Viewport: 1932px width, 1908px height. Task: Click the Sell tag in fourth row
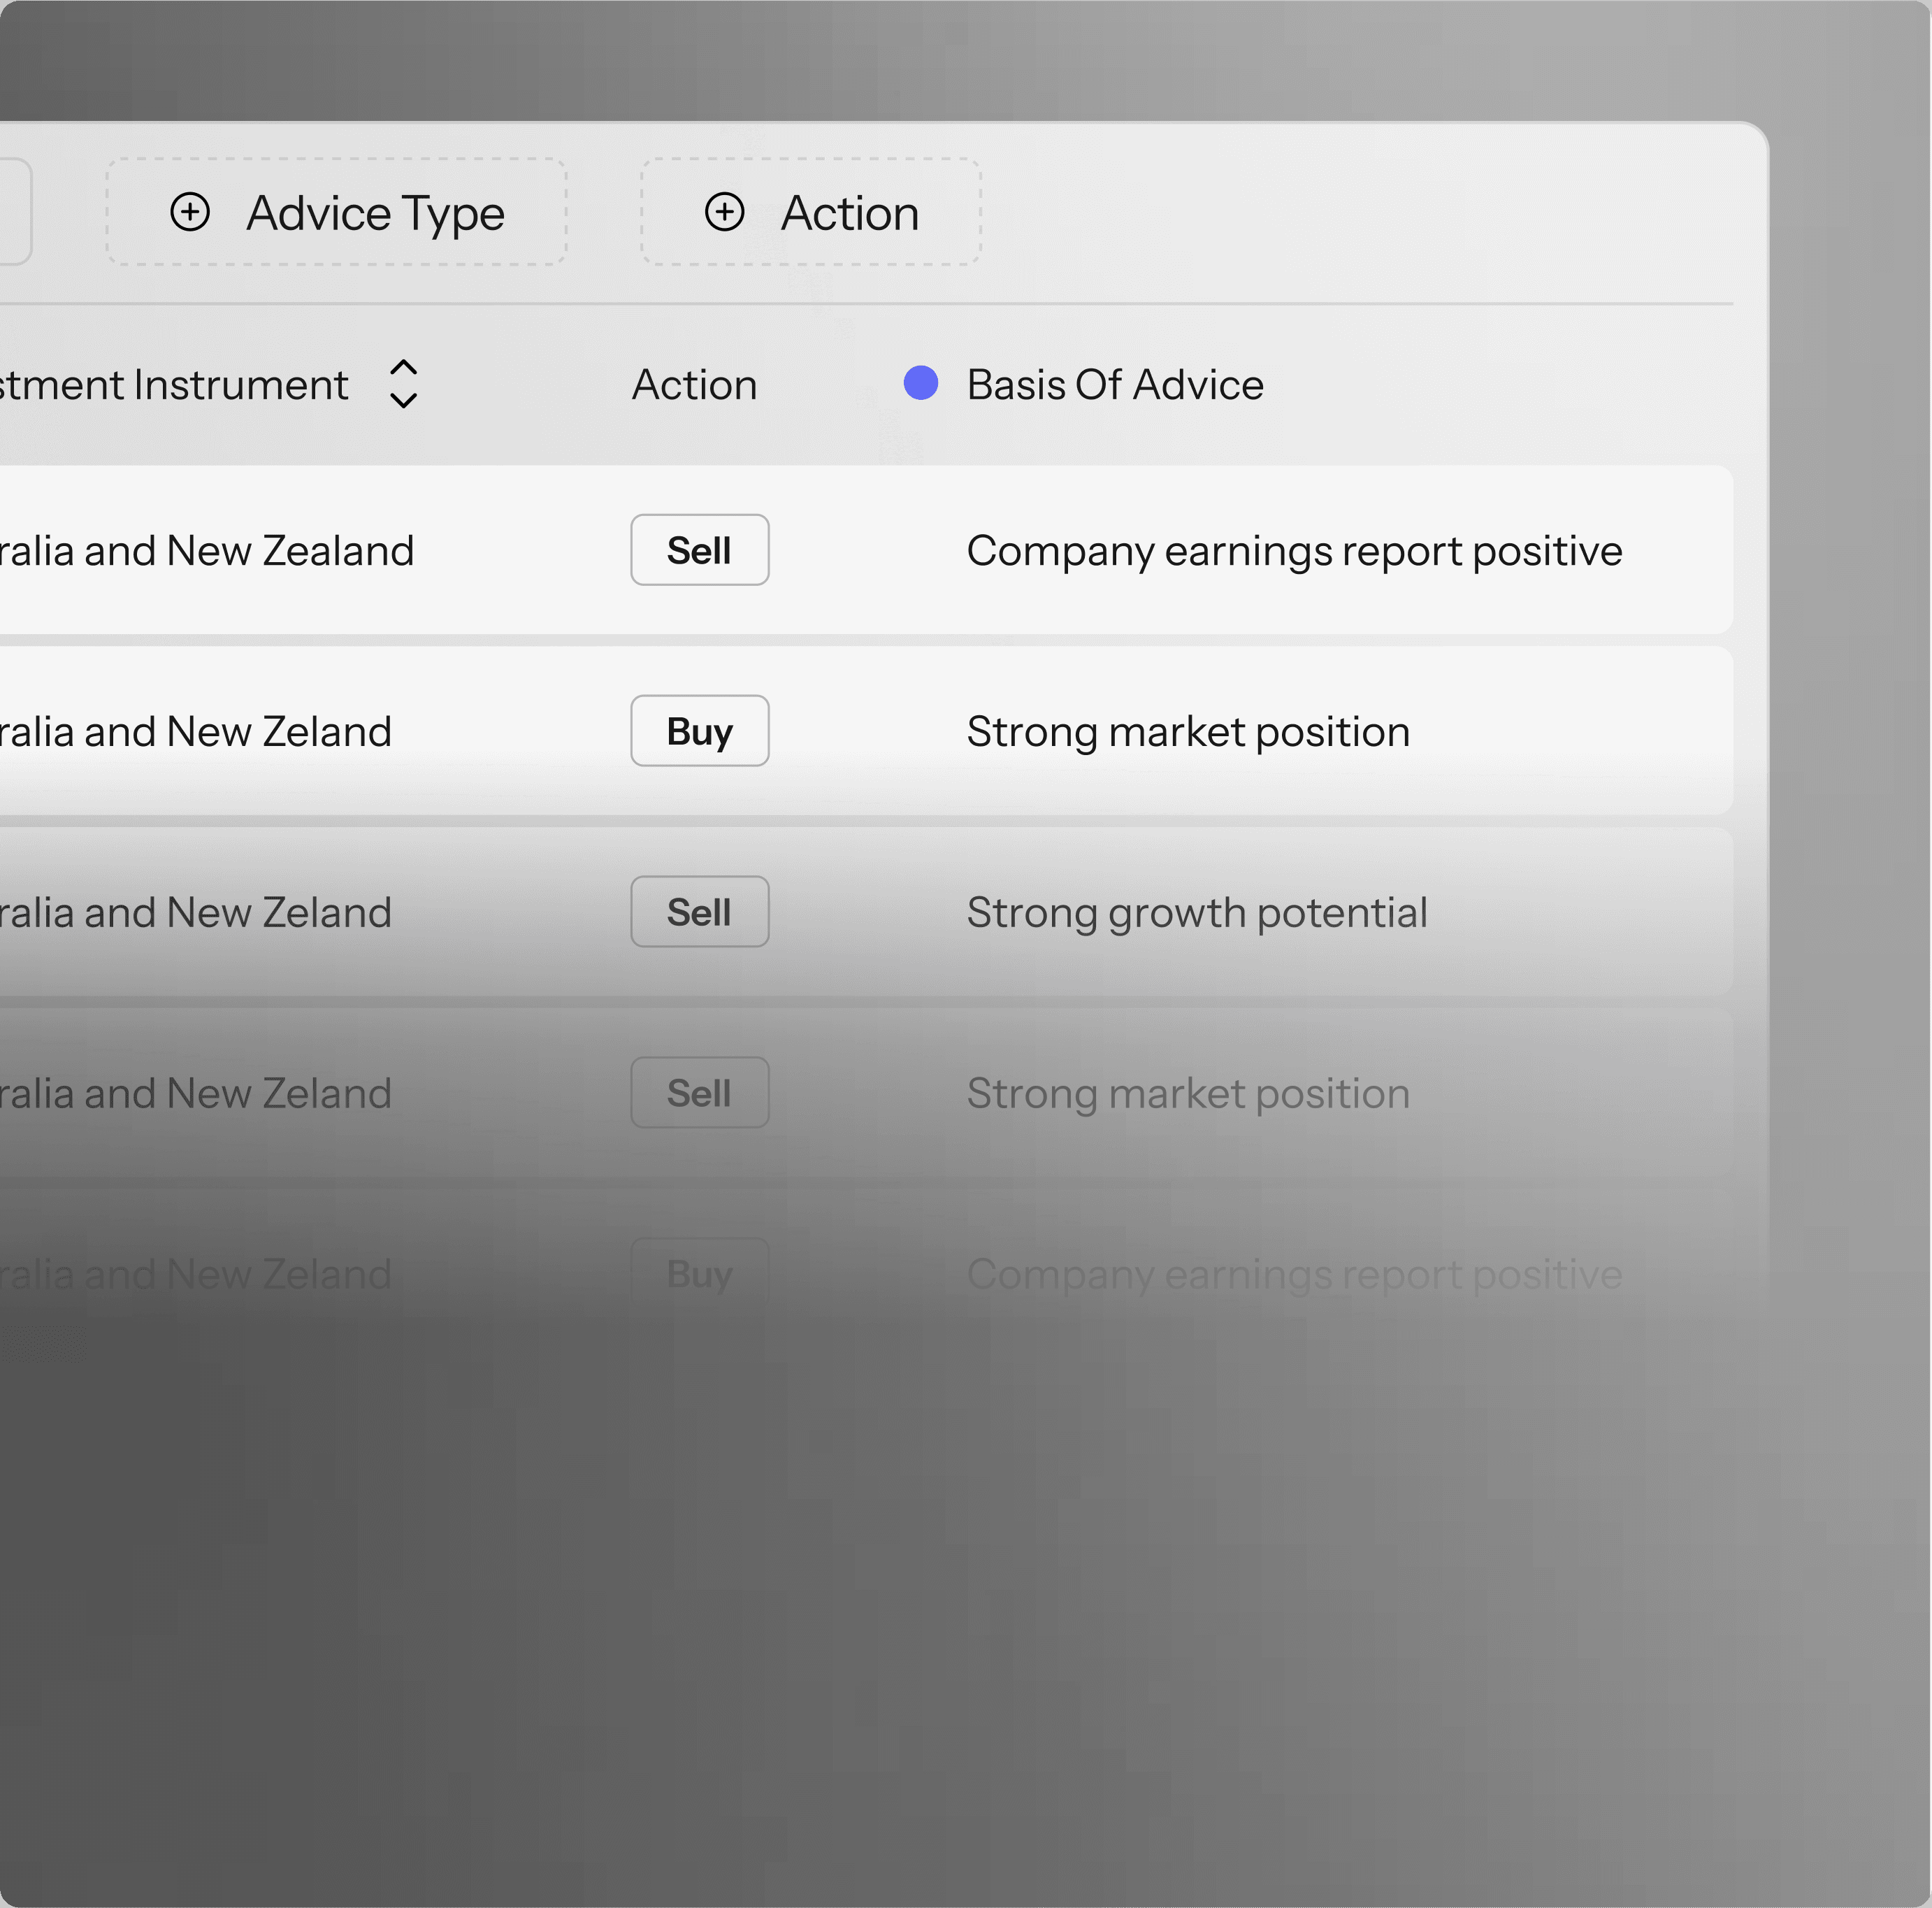tap(699, 1093)
